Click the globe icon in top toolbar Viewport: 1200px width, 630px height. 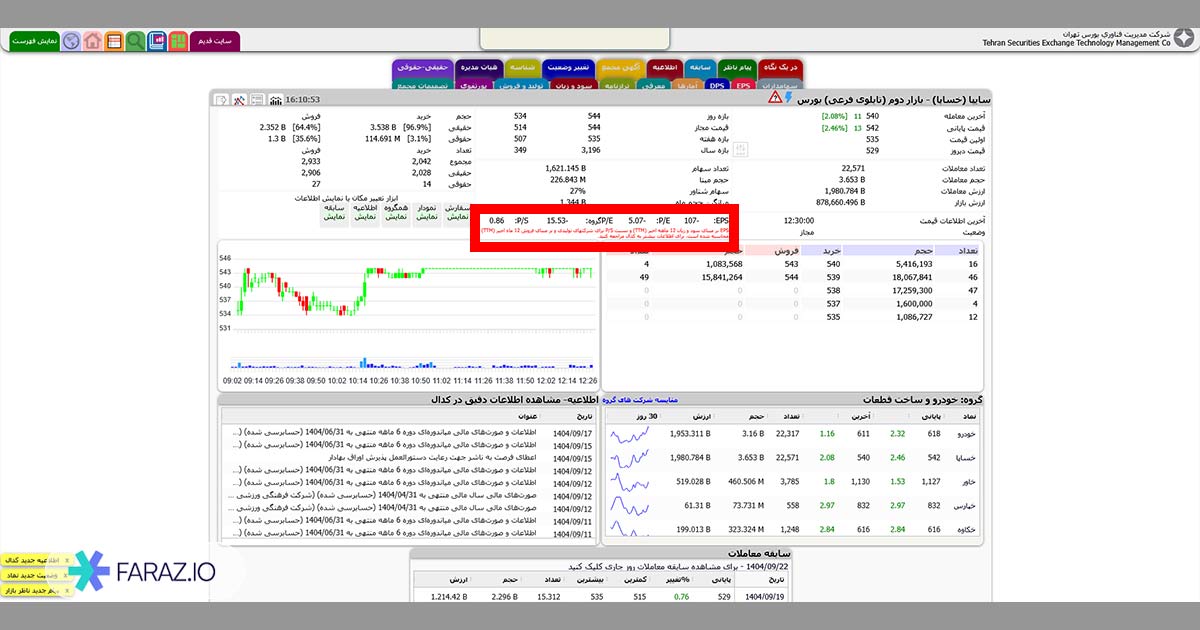point(71,41)
